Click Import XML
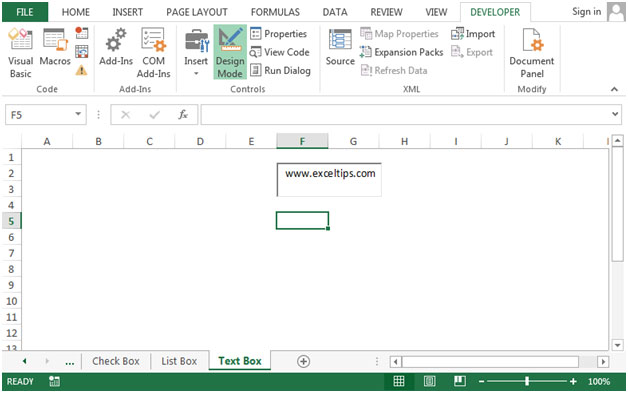628x393 pixels. [x=473, y=34]
